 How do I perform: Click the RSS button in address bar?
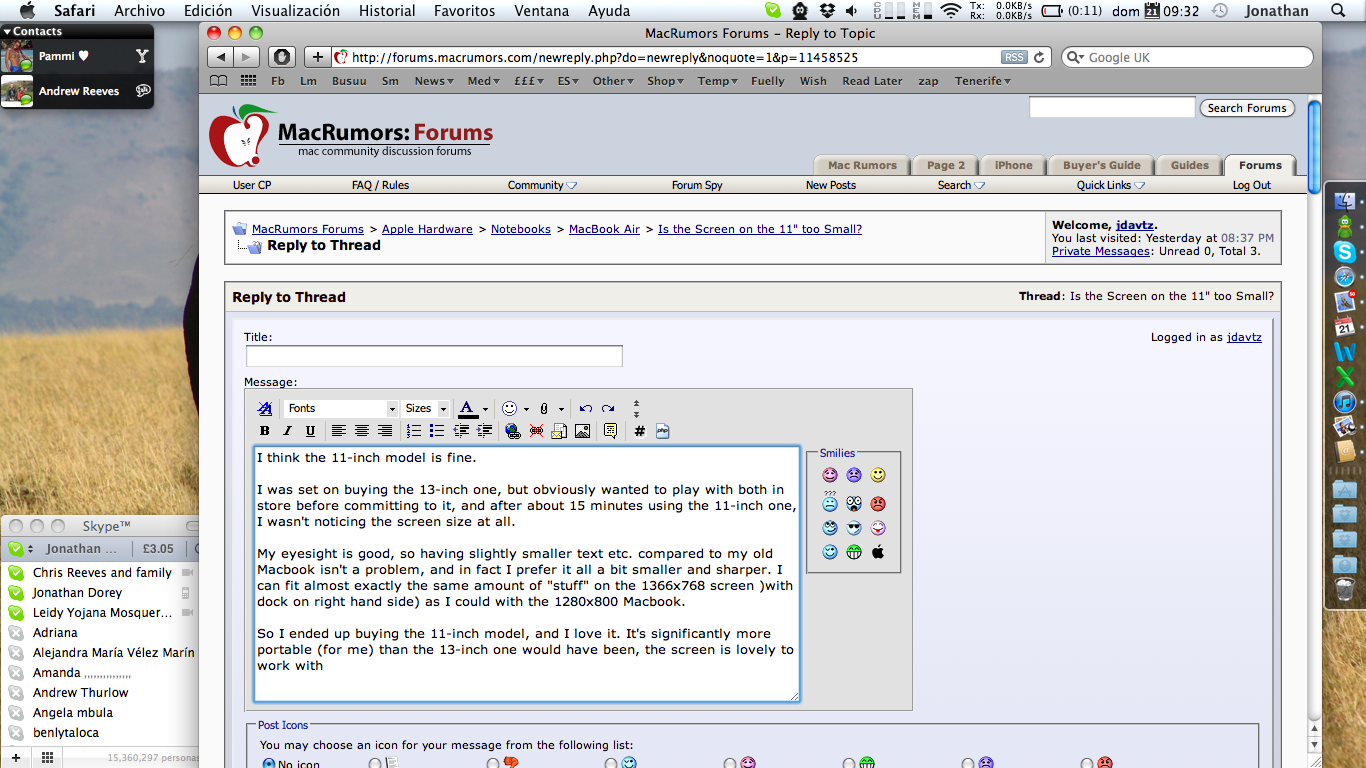(1014, 57)
